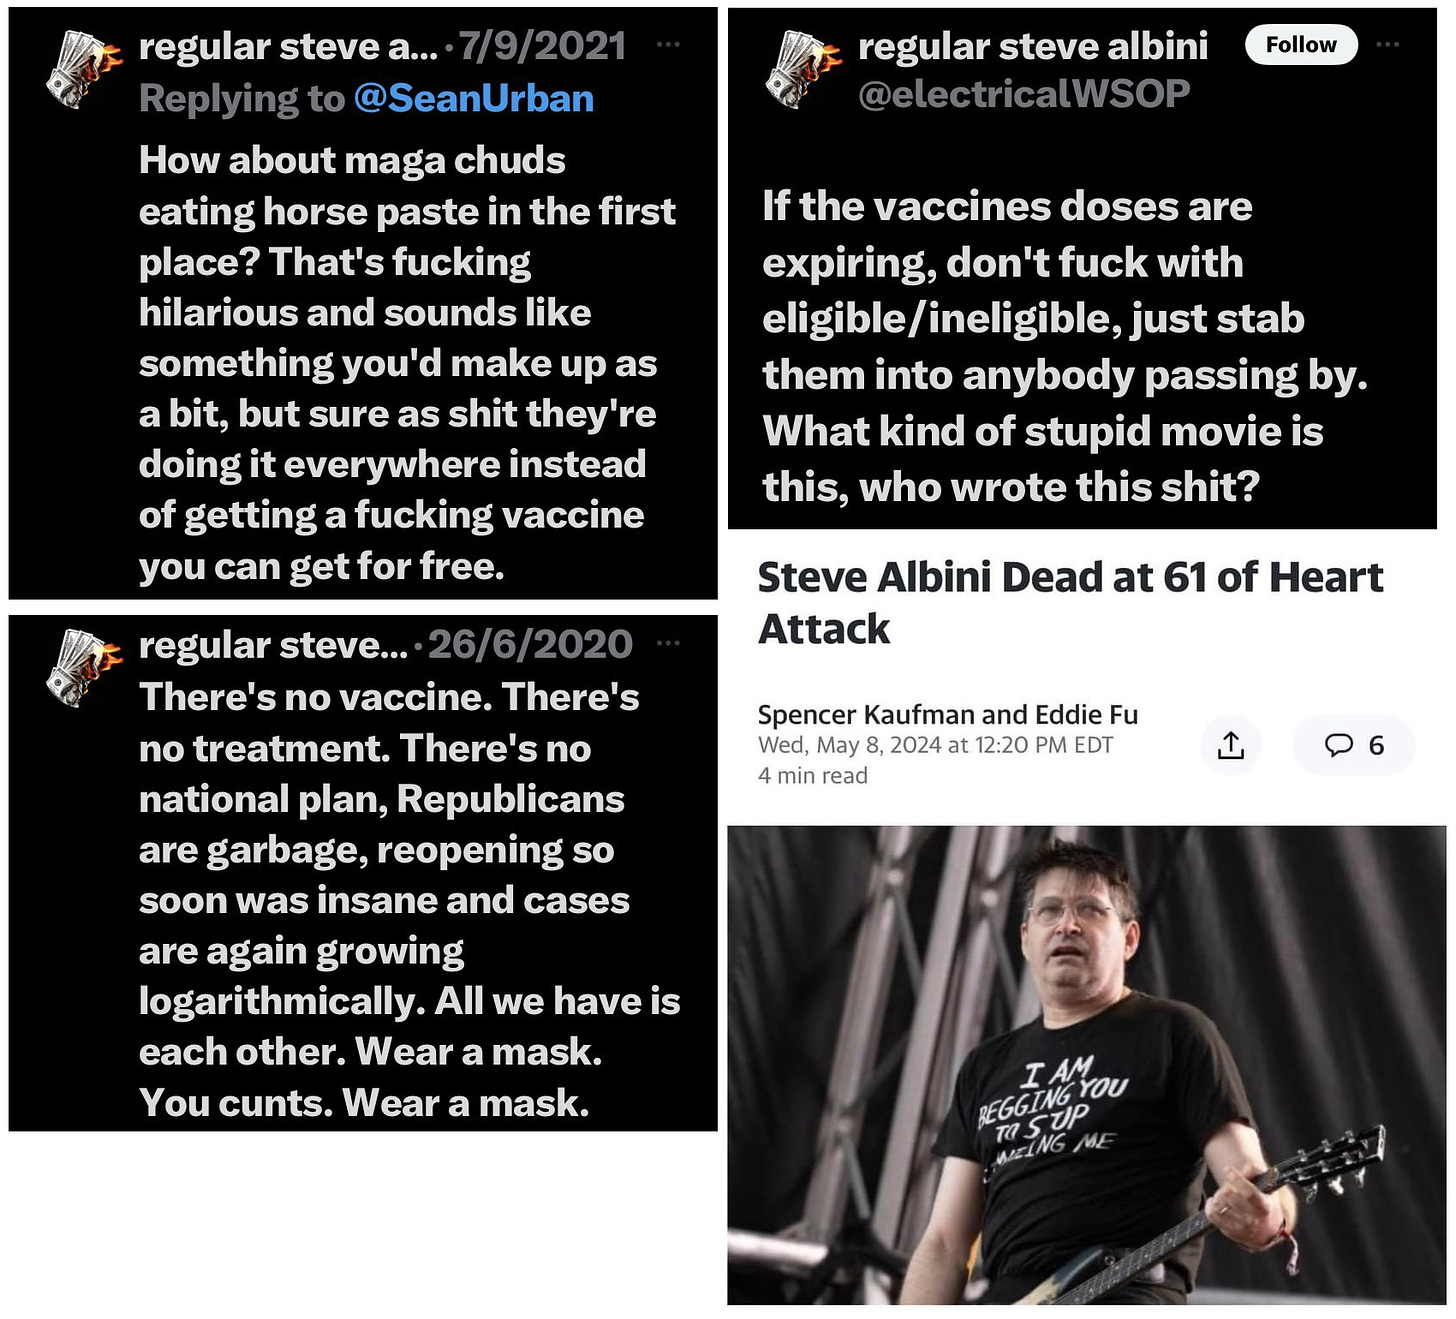This screenshot has width=1456, height=1319.
Task: Click the avatar on the mask tweet
Action: point(84,667)
